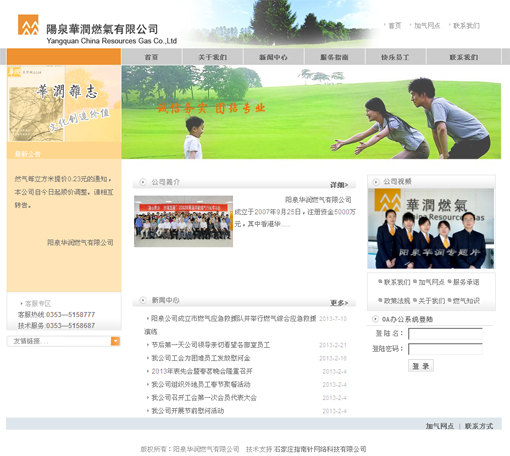Screen dimensions: 510x456
Task: Click the gas price increase announcement text
Action: pyautogui.click(x=64, y=192)
